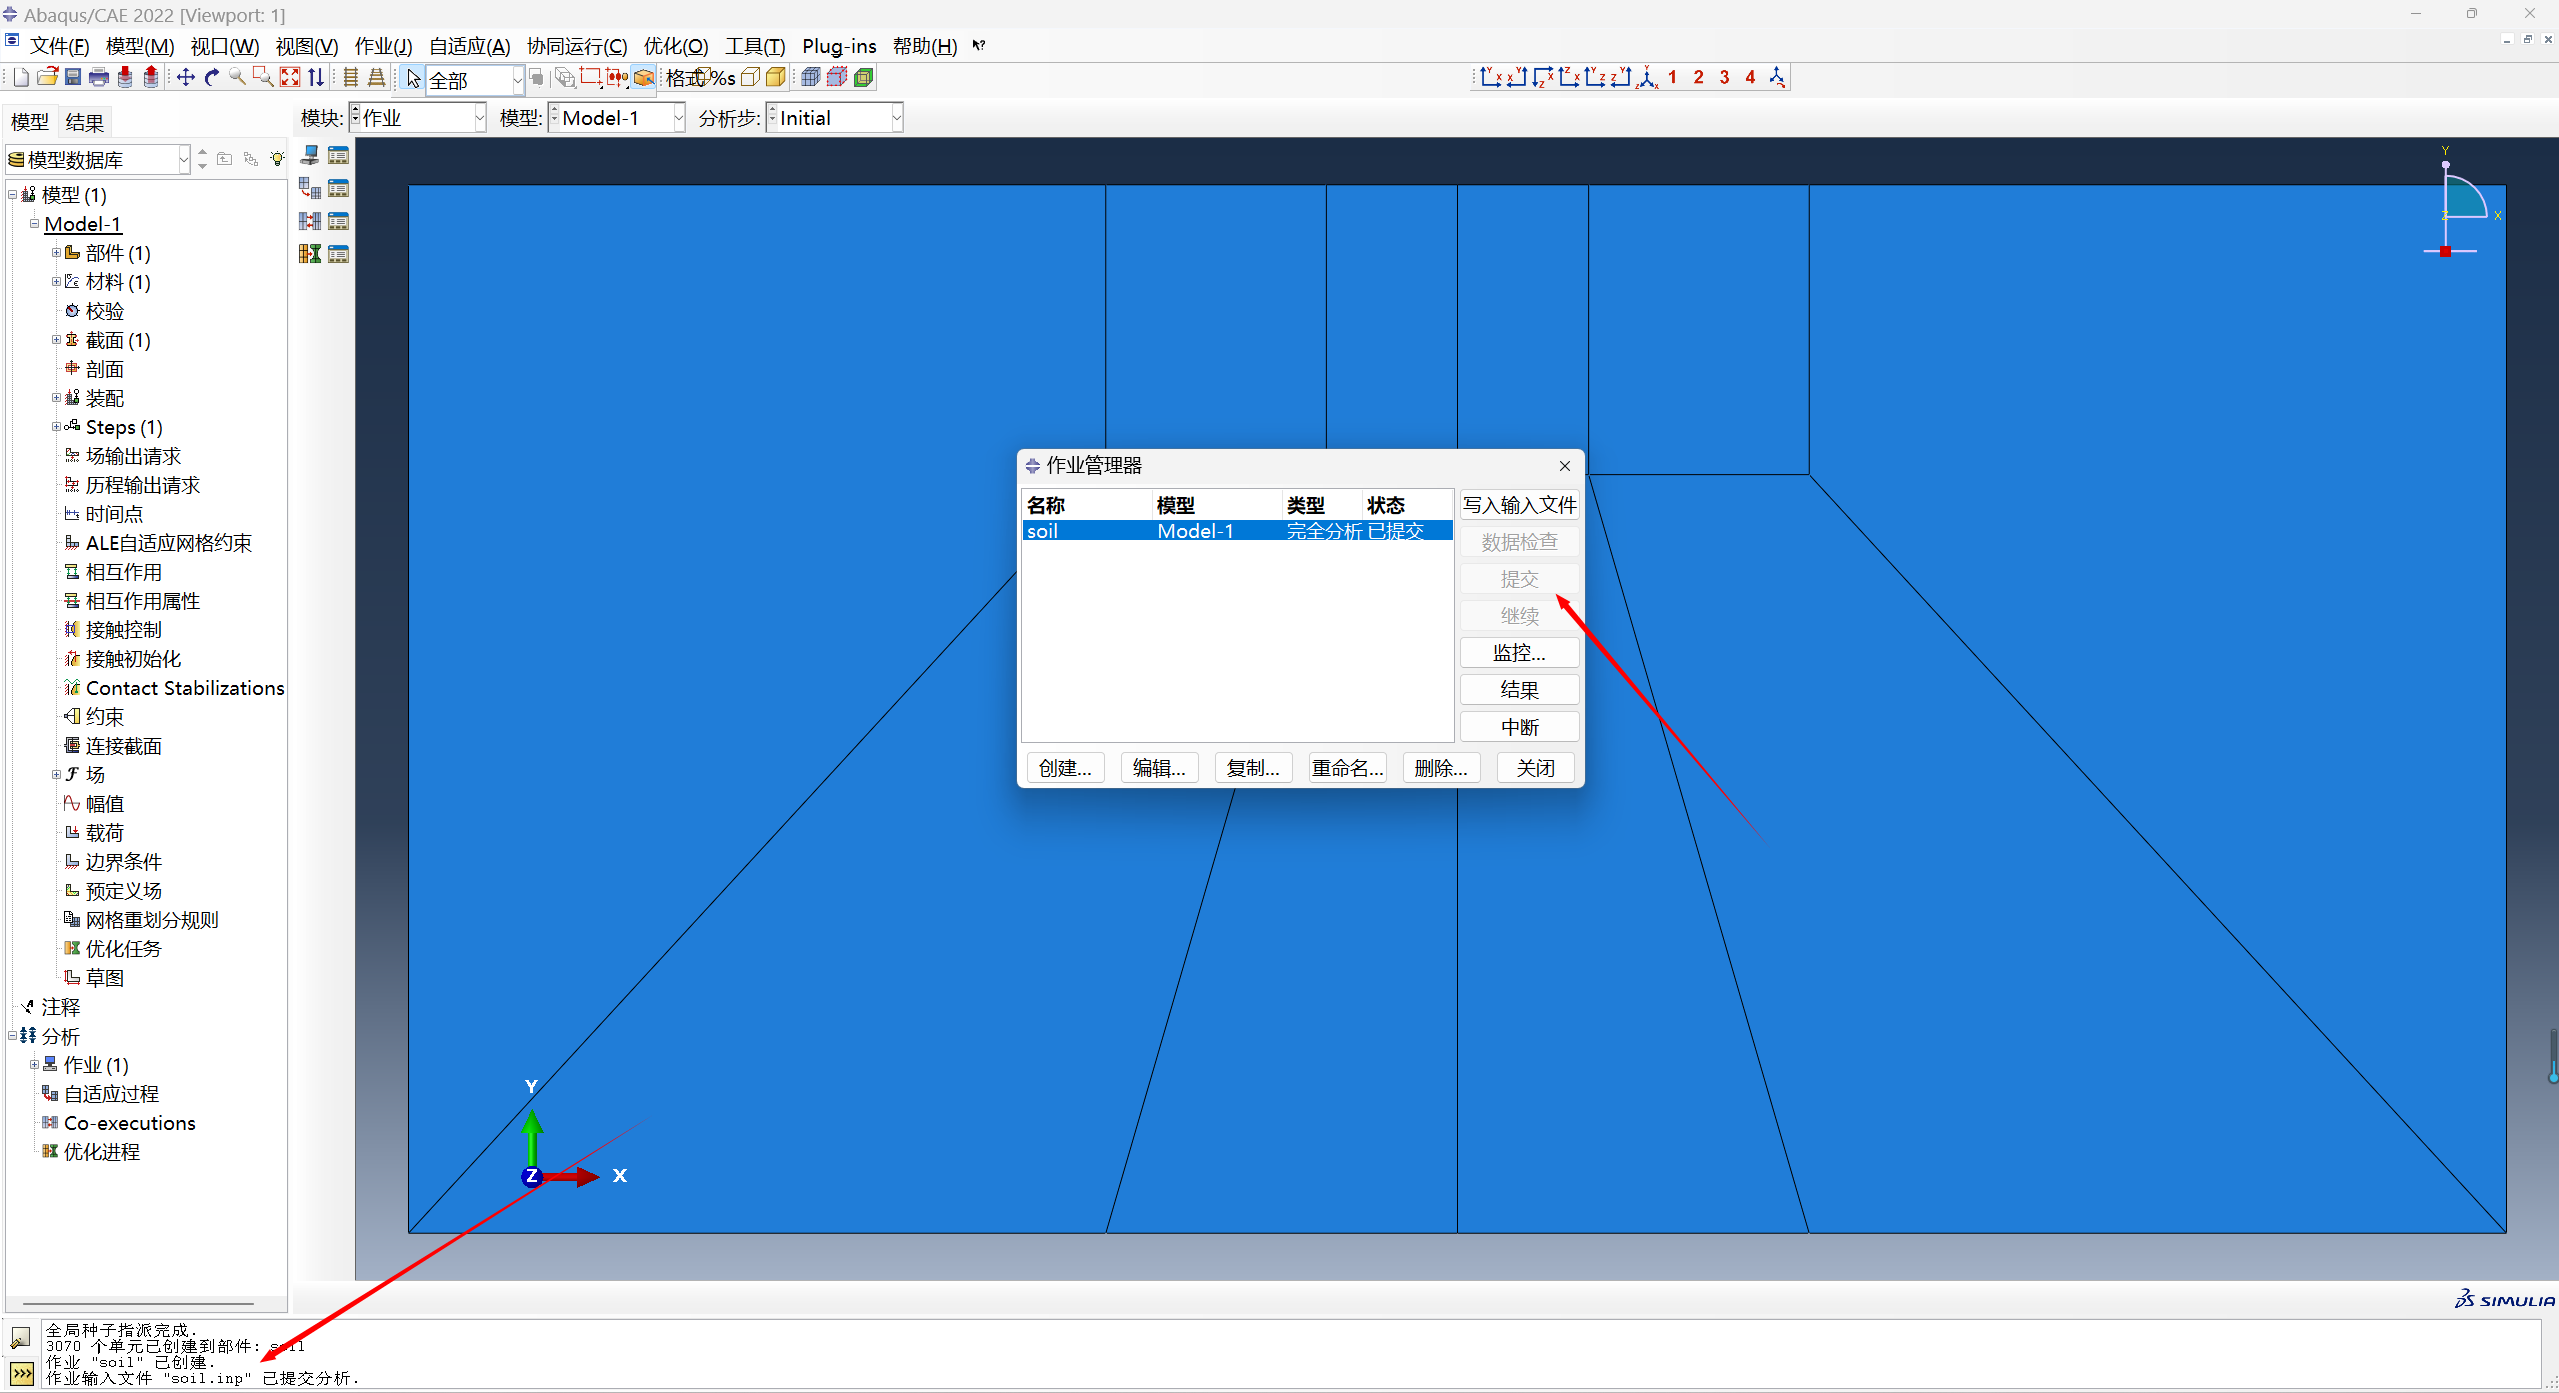2559x1393 pixels.
Task: Expand the Steps (1) tree node
Action: click(56, 427)
